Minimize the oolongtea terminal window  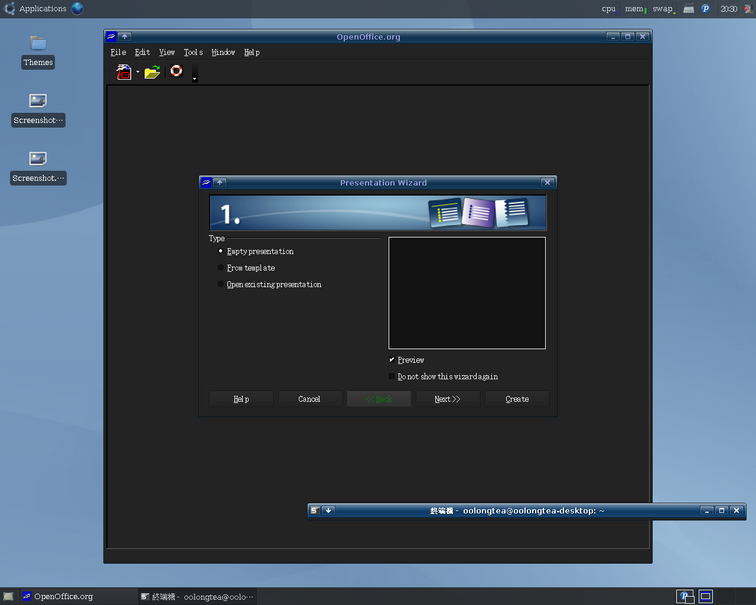click(707, 511)
